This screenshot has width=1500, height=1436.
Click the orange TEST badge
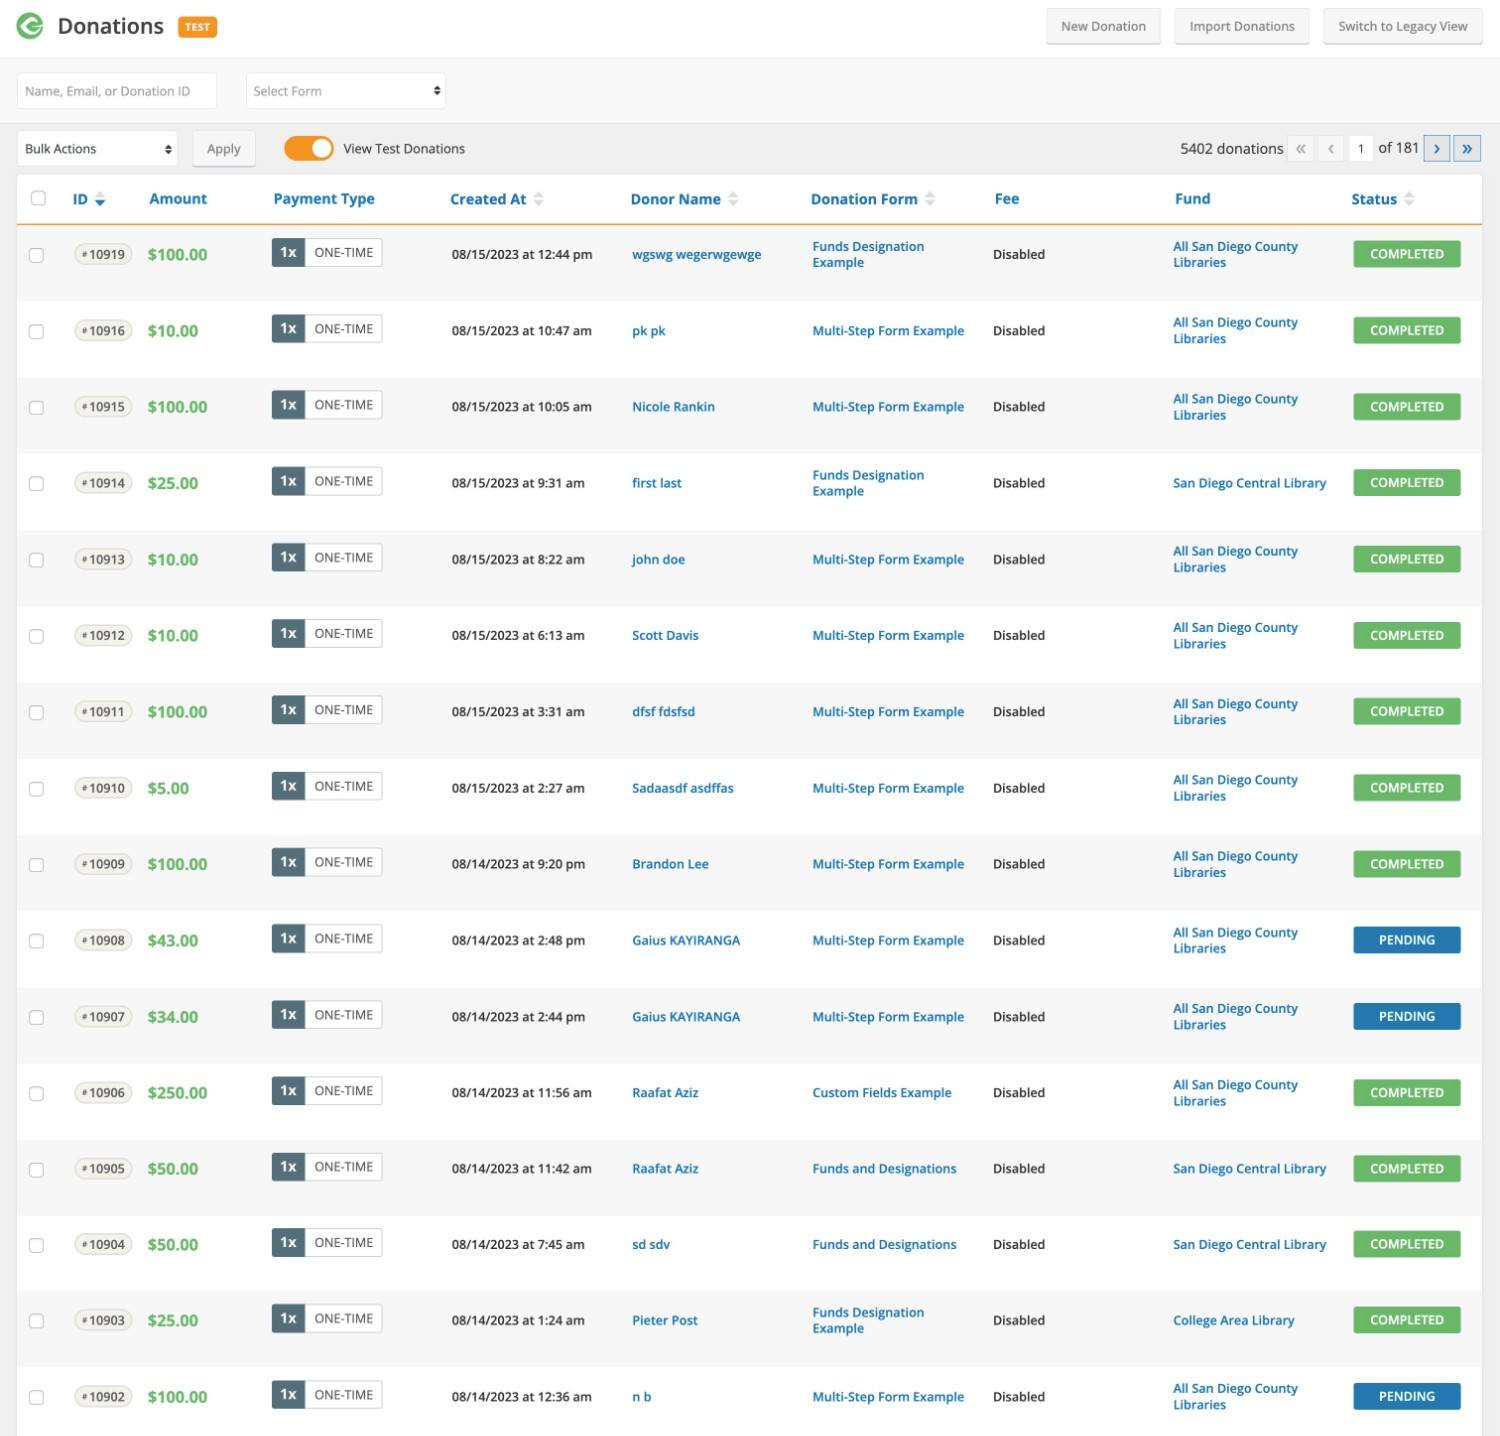pyautogui.click(x=197, y=27)
